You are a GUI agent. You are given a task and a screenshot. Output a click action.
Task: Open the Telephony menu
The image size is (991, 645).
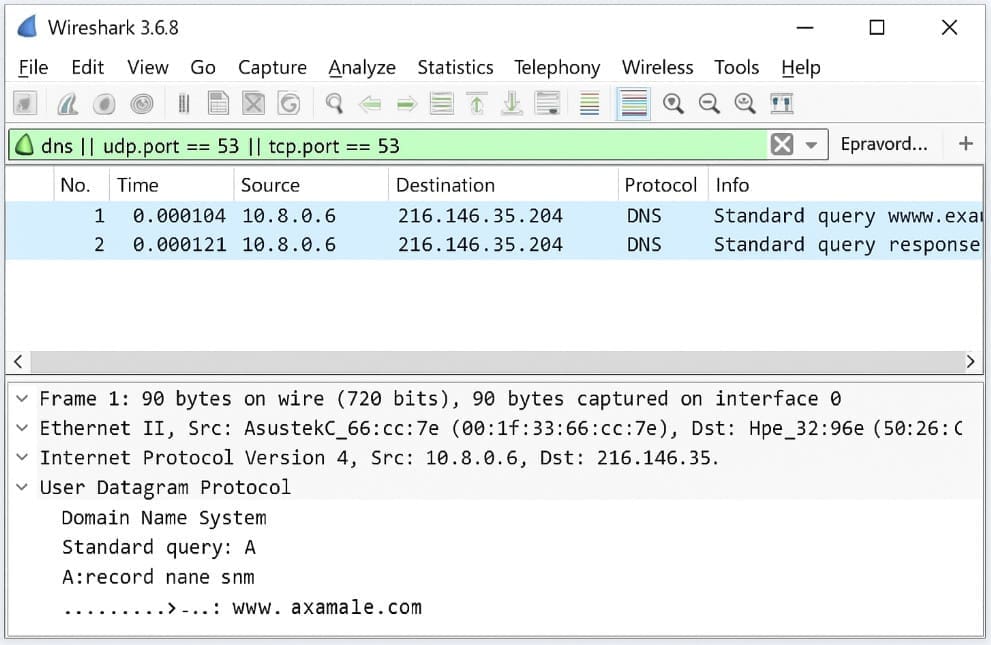click(557, 67)
